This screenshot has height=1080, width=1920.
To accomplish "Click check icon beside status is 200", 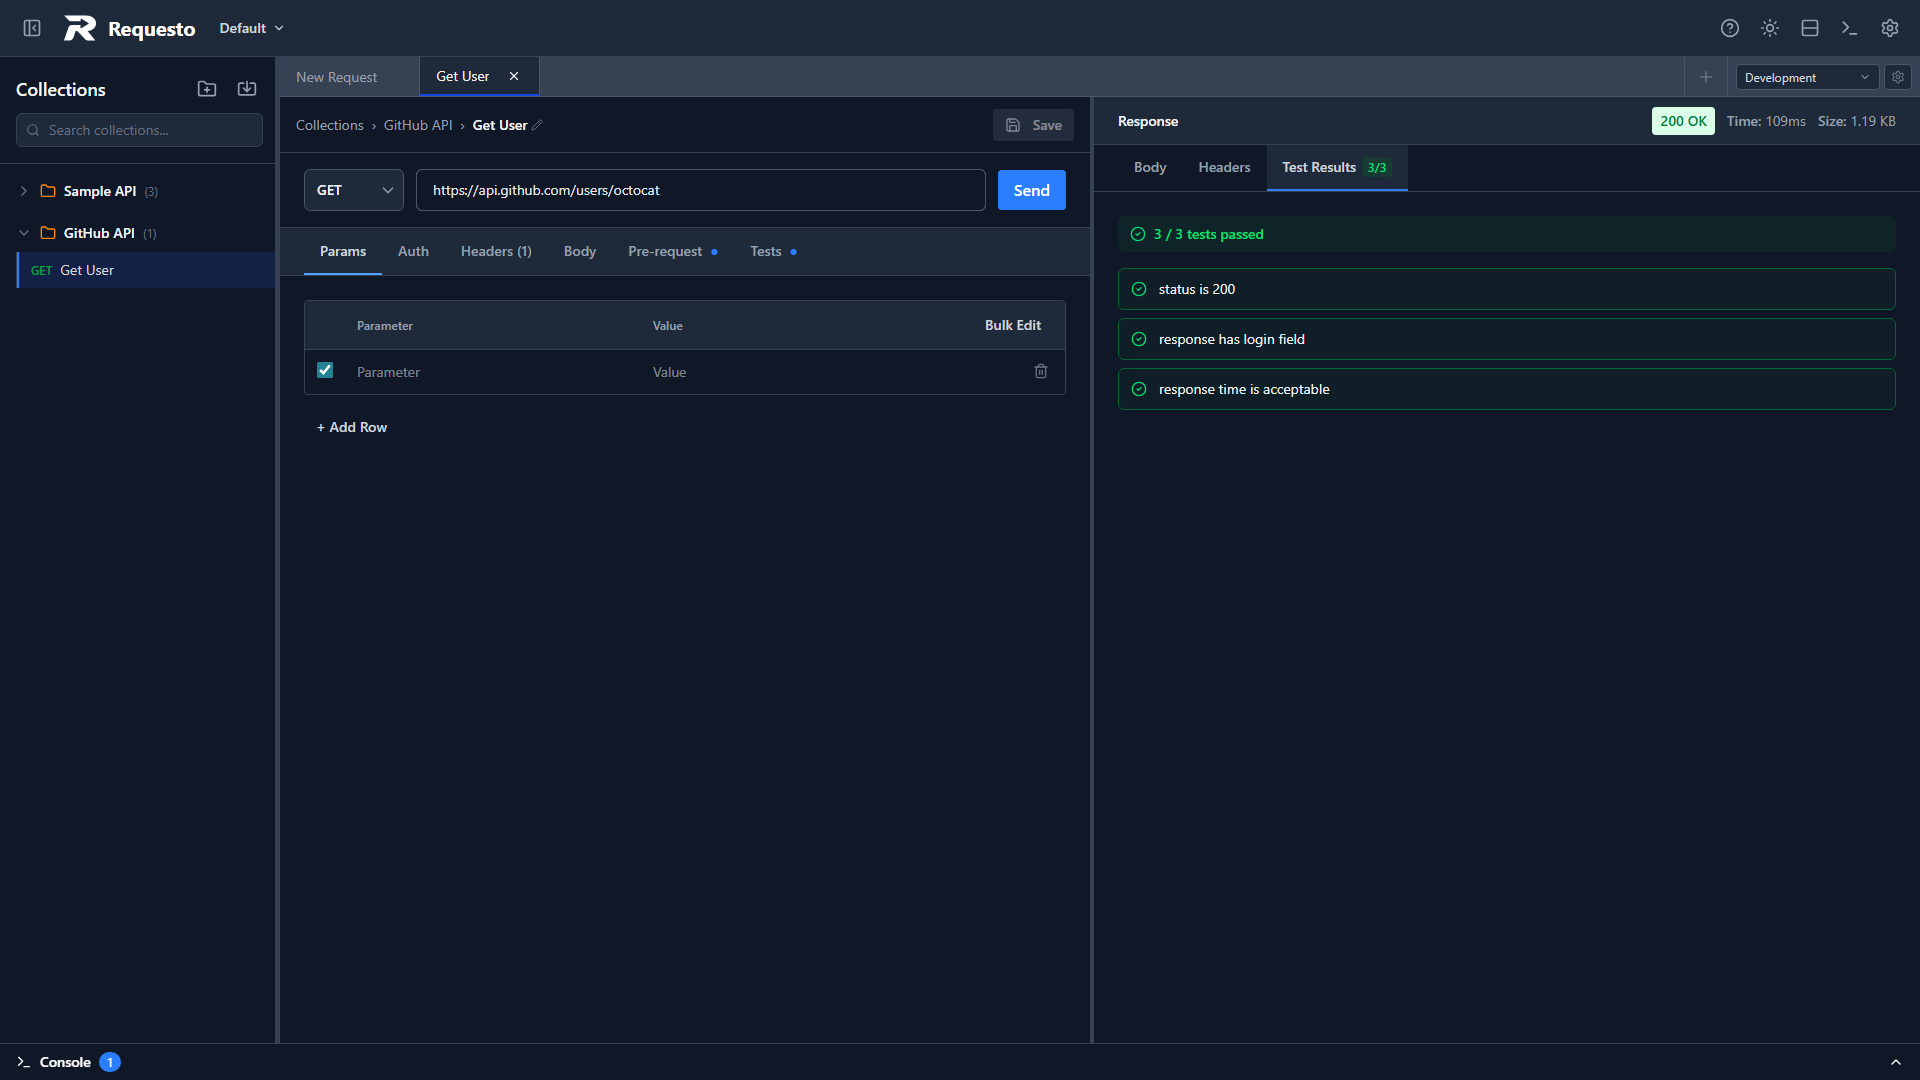I will [1138, 289].
